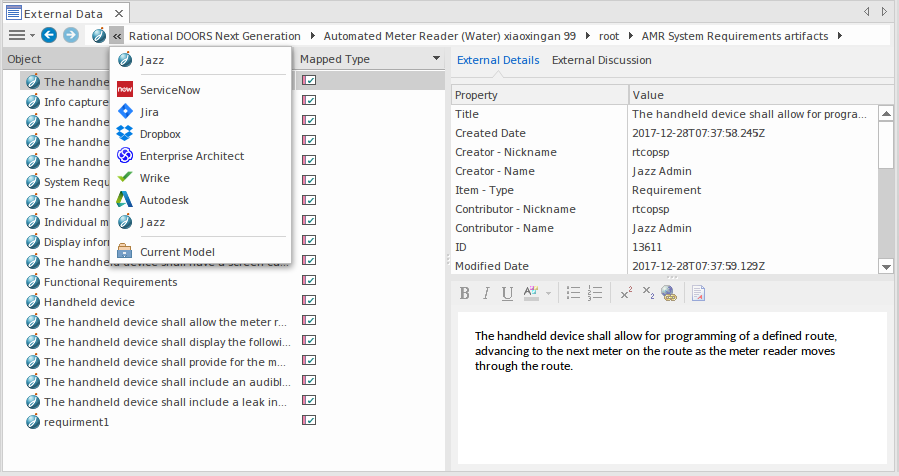The height and width of the screenshot is (476, 899).
Task: Open the Mapped Type column dropdown
Action: [436, 58]
